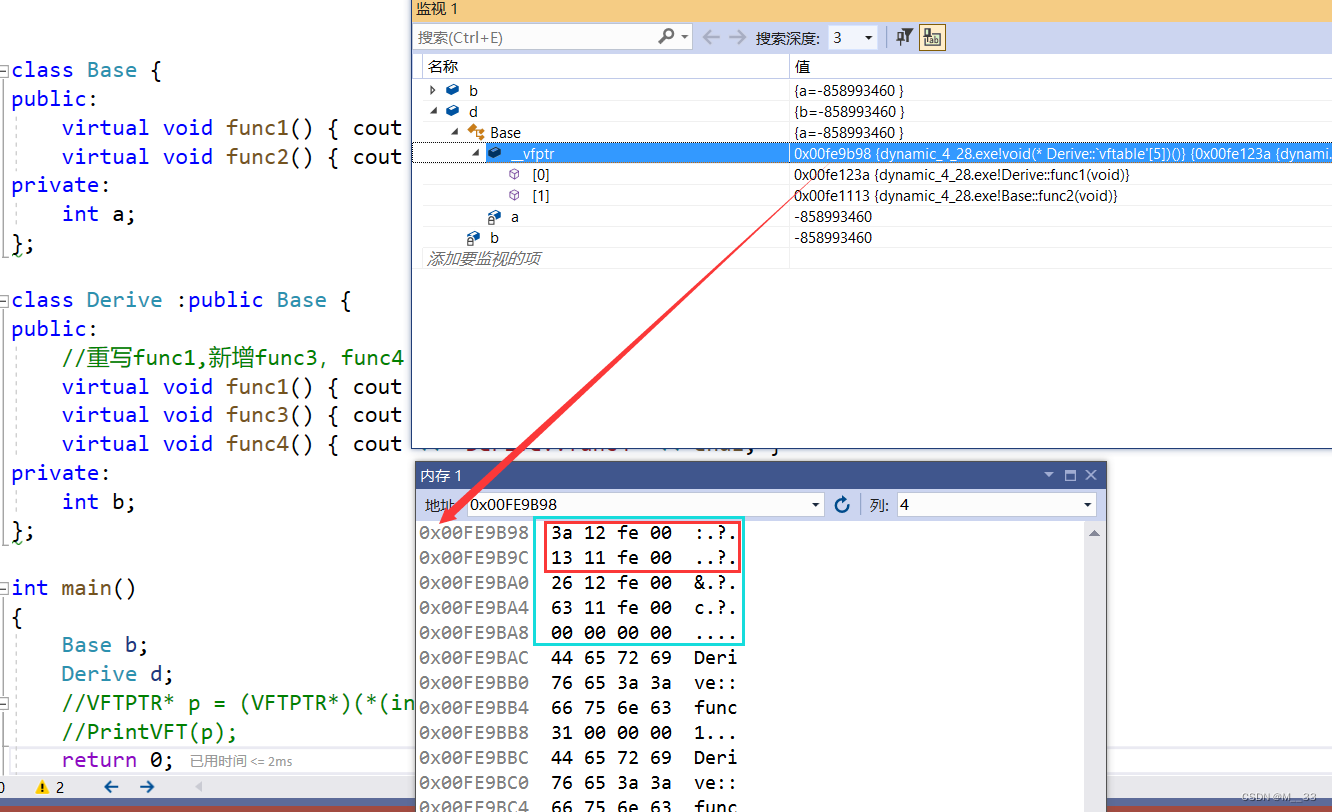The image size is (1332, 812).
Task: Click the back arrow in Watch search bar
Action: coord(711,37)
